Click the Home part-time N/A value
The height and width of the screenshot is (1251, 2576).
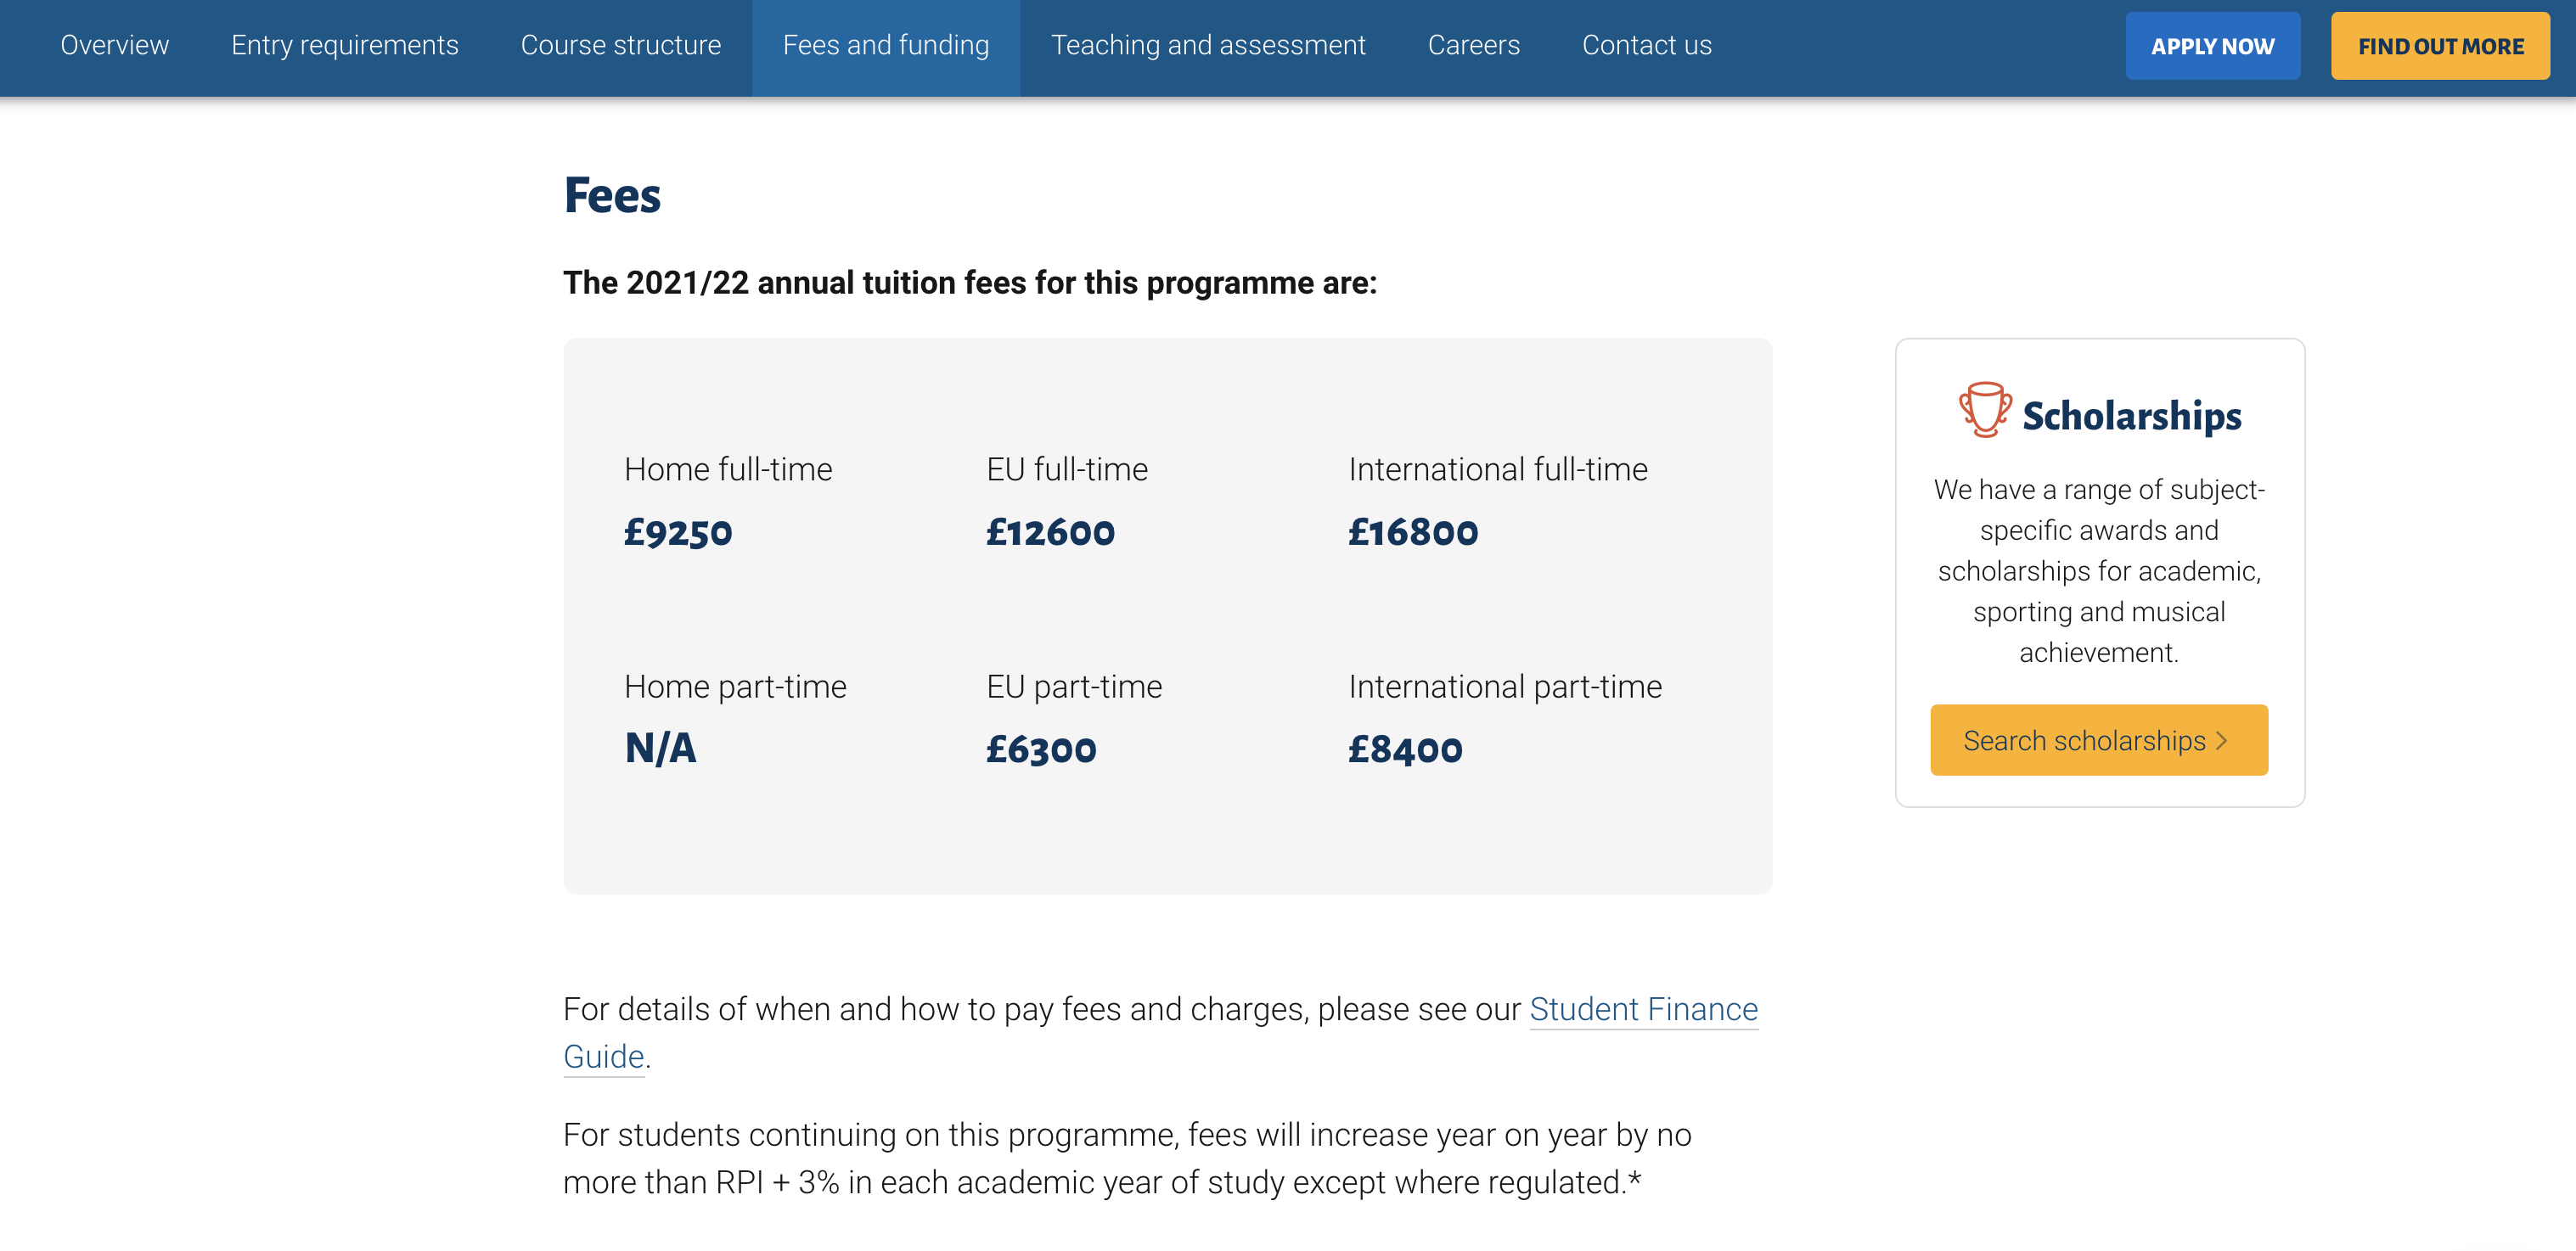click(660, 749)
